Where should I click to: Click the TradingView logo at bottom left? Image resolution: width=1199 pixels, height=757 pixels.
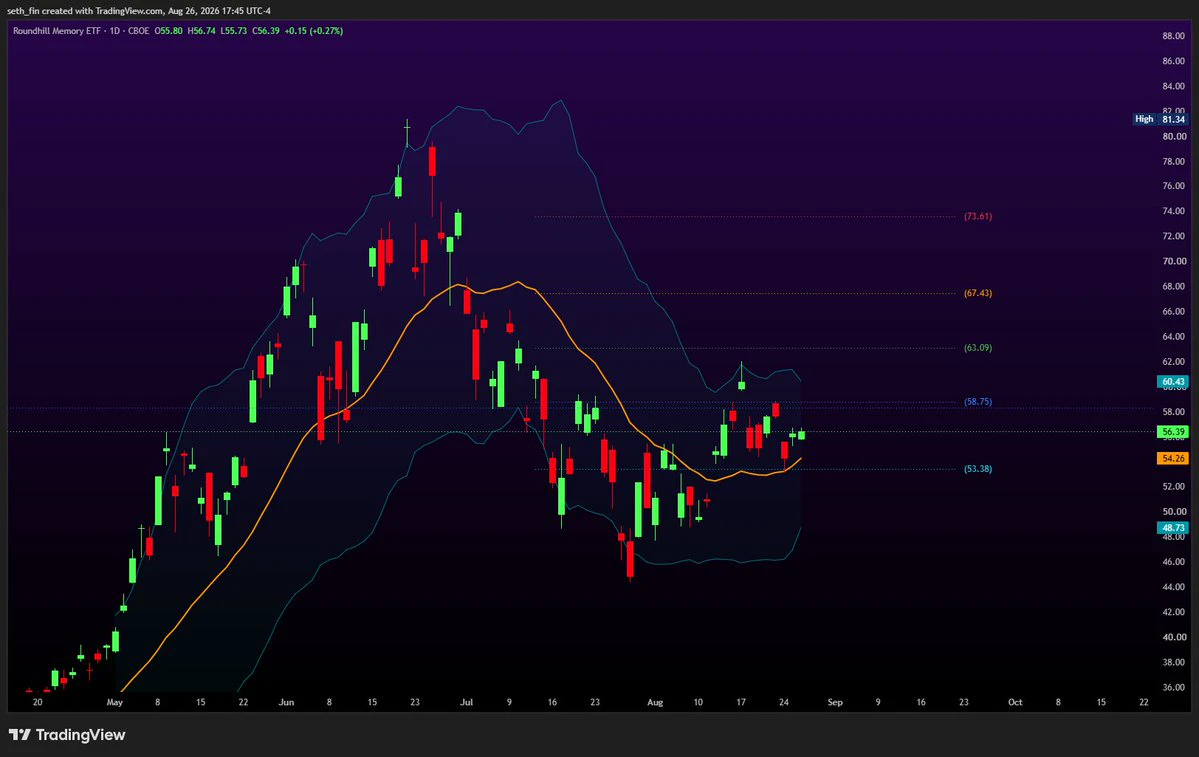(67, 735)
